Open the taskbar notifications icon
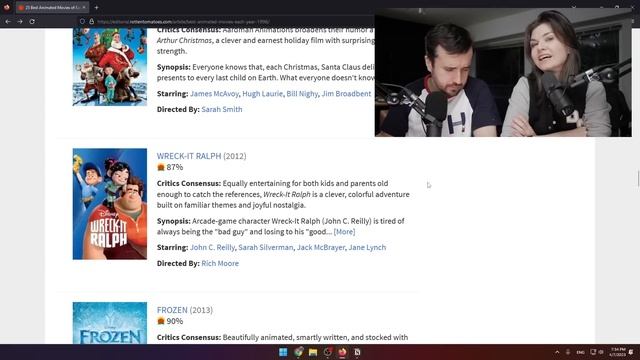The width and height of the screenshot is (640, 360). (631, 352)
